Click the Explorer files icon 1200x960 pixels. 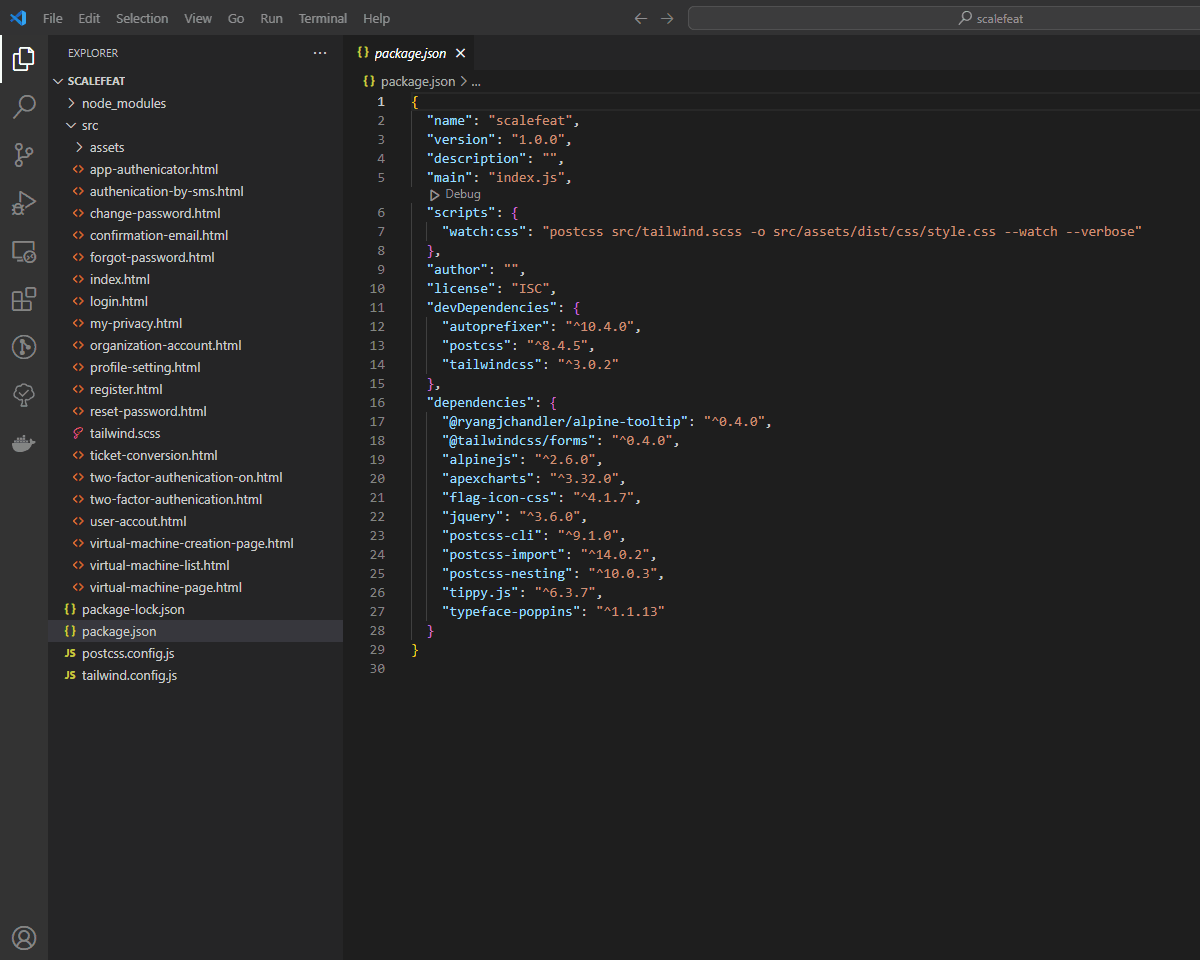24,59
